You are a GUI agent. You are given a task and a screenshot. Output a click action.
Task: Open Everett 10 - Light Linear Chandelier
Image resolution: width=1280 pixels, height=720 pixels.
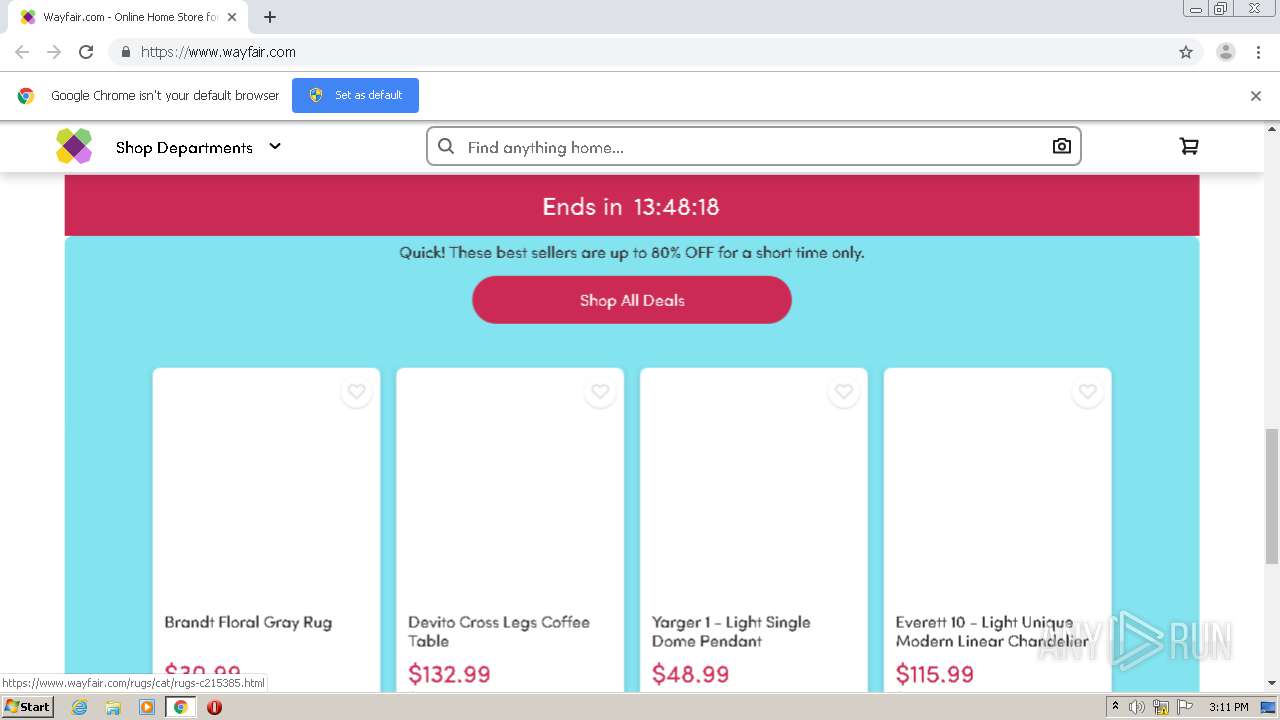(992, 631)
